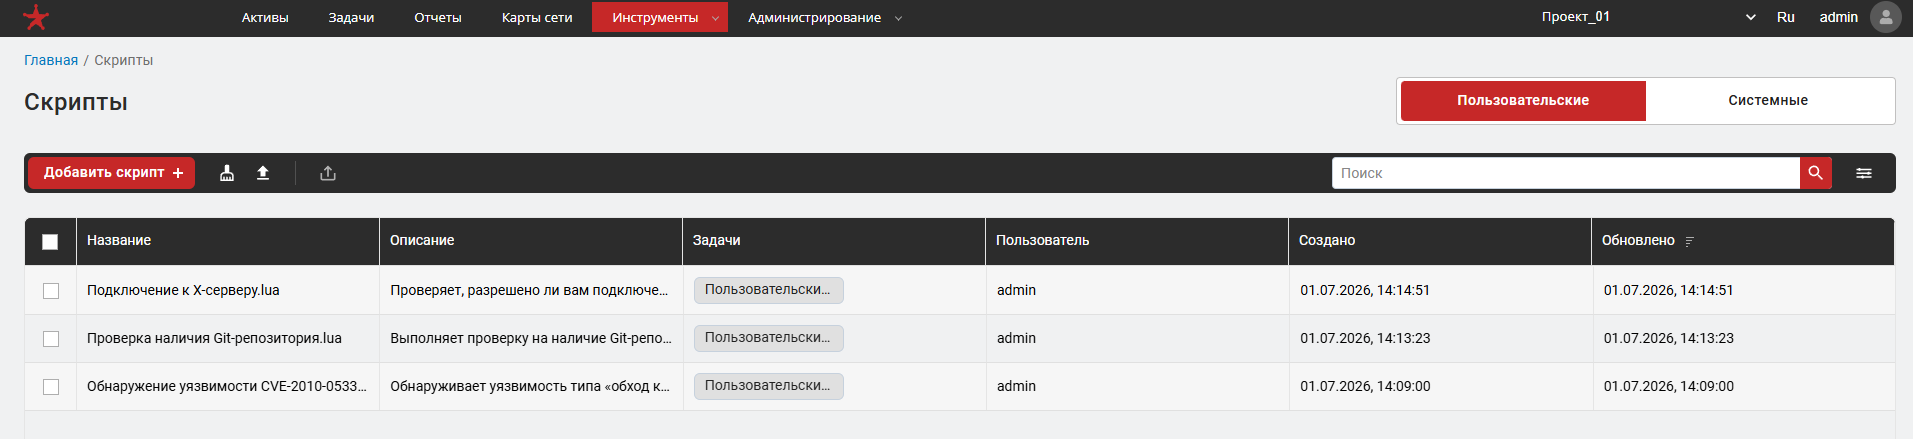Click task tag in Git-репозитория.lua row
Image resolution: width=1913 pixels, height=439 pixels.
pos(768,338)
